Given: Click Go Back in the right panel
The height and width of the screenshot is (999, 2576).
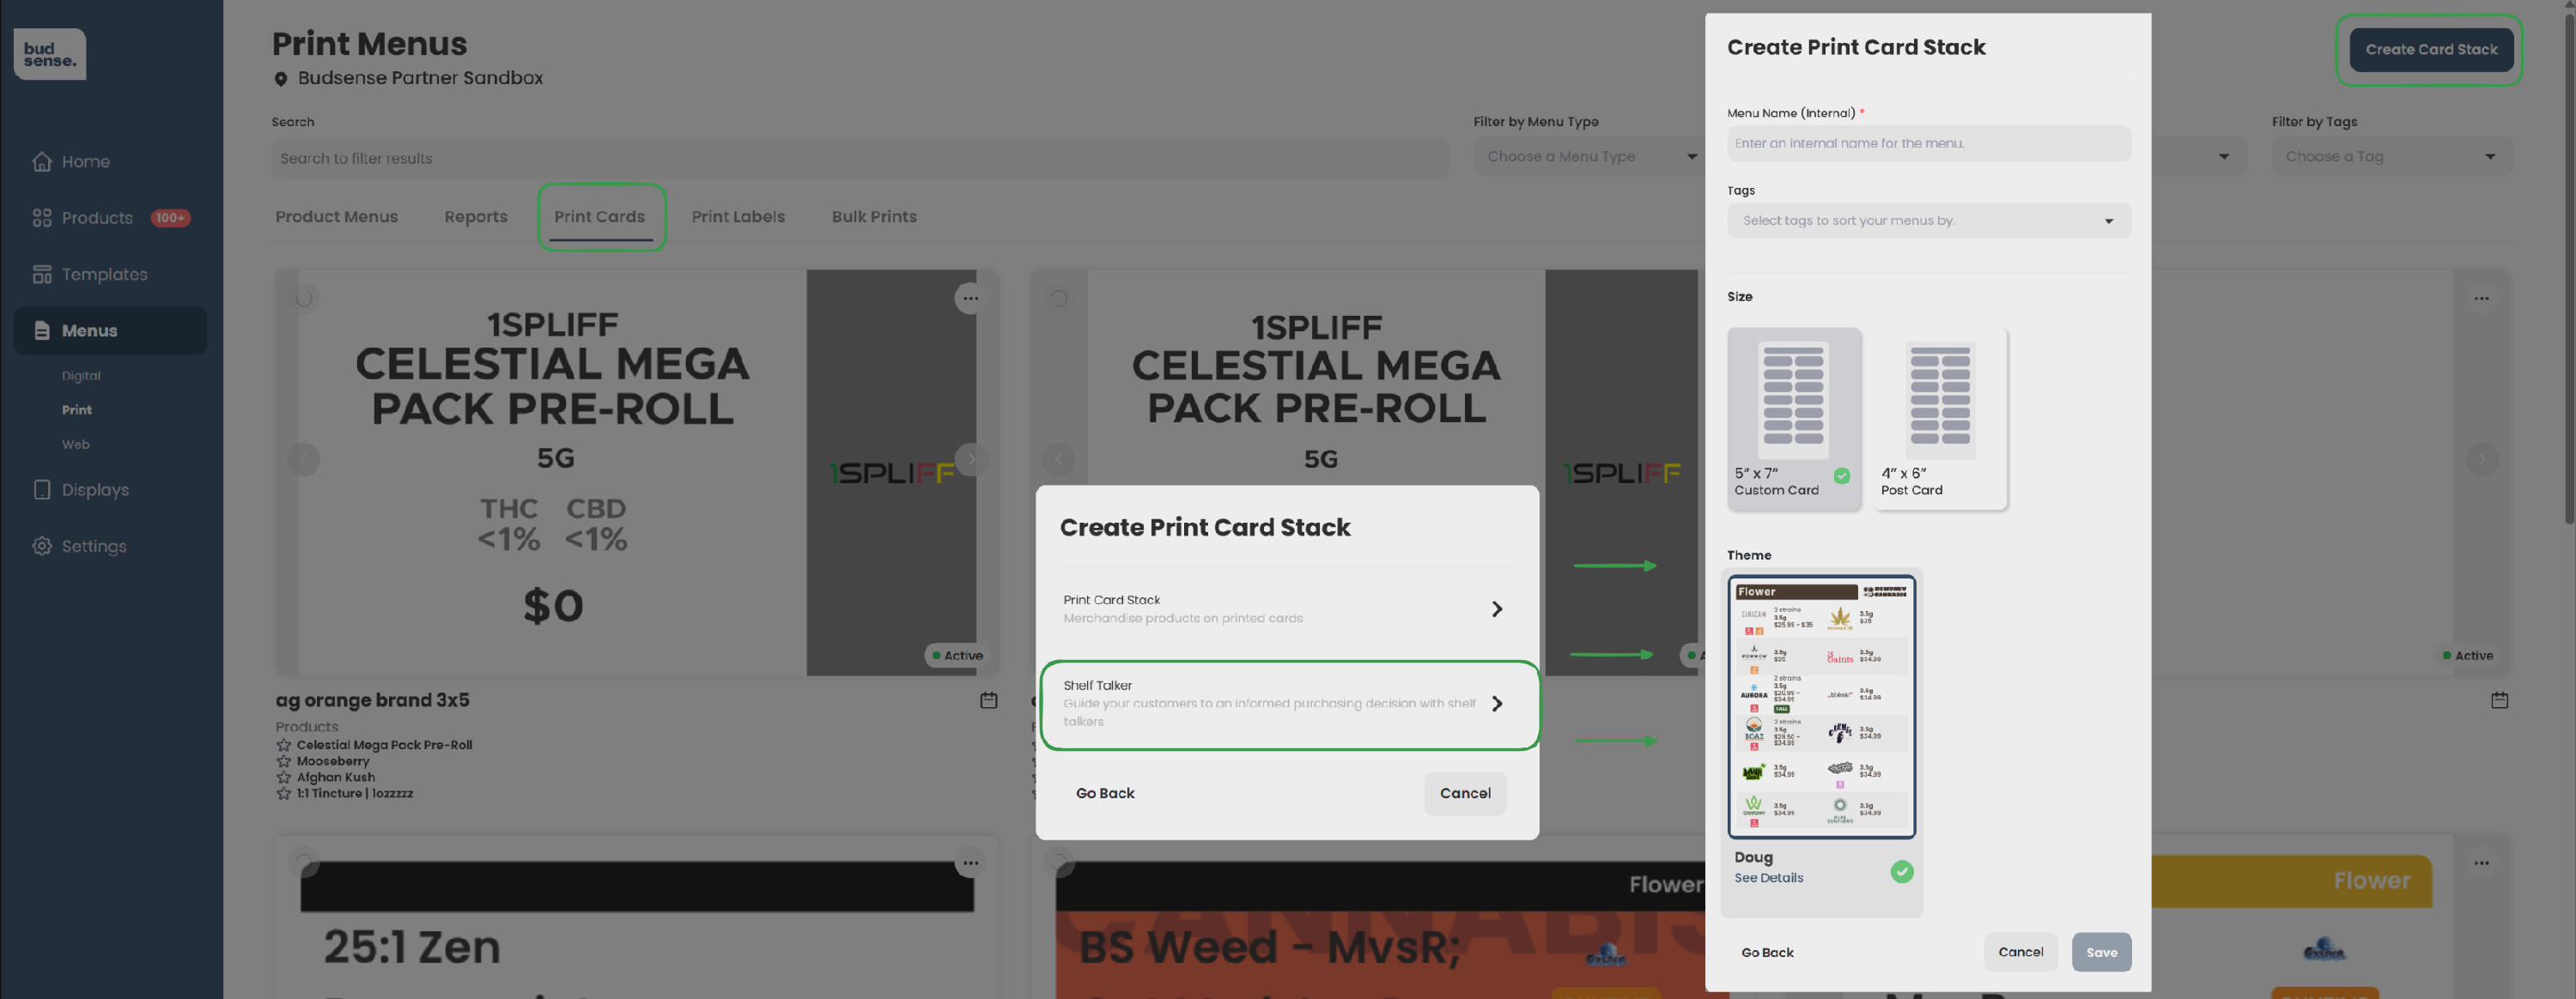Looking at the screenshot, I should point(1767,953).
